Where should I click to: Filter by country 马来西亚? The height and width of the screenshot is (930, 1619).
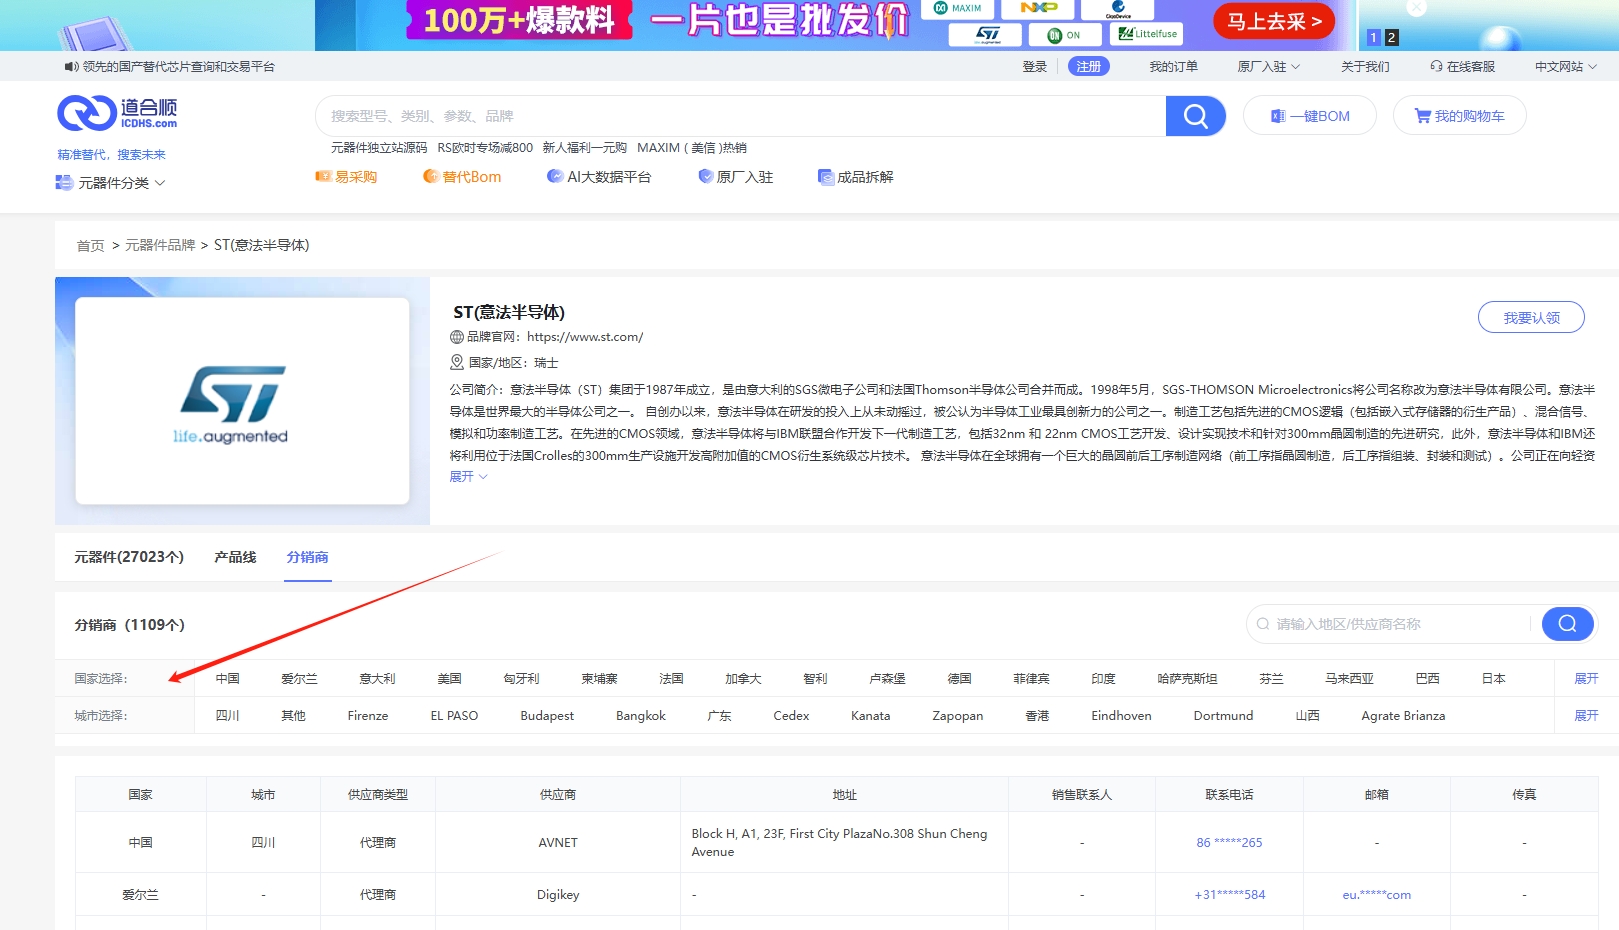[1350, 678]
